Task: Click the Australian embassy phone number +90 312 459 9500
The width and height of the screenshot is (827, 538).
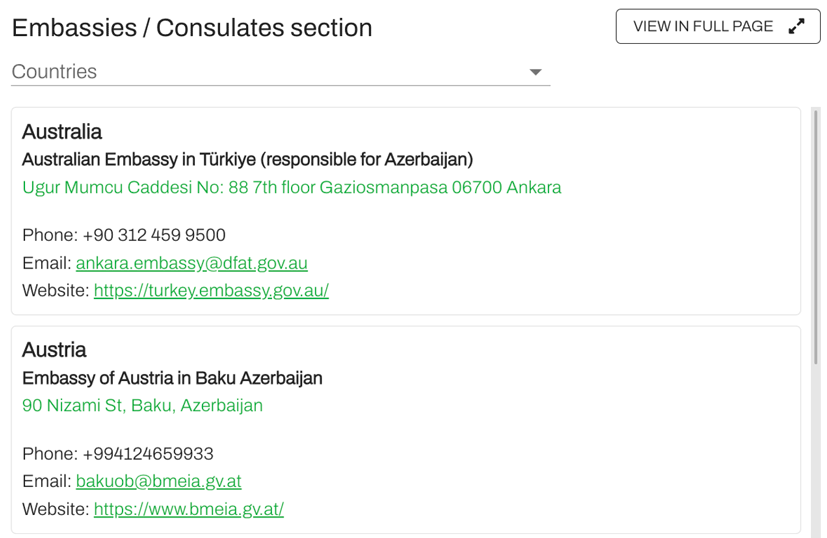Action: tap(153, 235)
